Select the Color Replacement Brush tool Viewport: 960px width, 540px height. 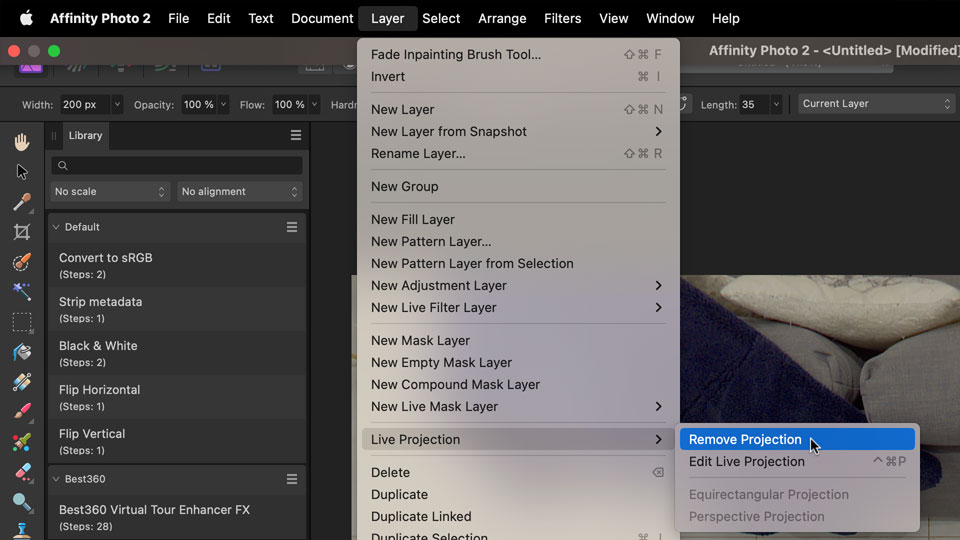(x=22, y=442)
